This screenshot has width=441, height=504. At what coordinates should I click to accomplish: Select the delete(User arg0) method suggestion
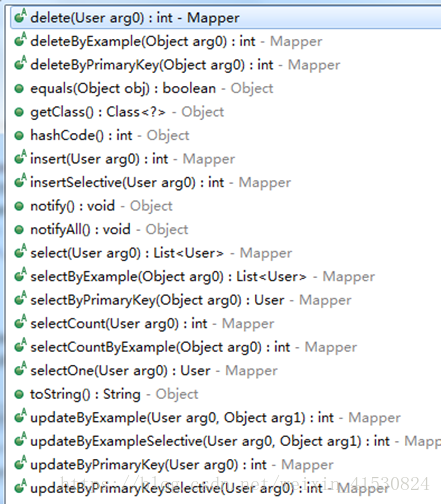(226, 18)
